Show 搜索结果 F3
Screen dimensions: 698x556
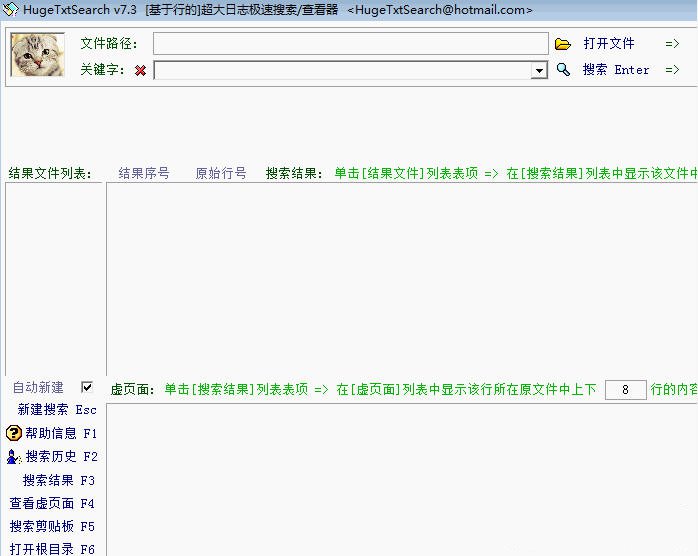click(x=59, y=480)
